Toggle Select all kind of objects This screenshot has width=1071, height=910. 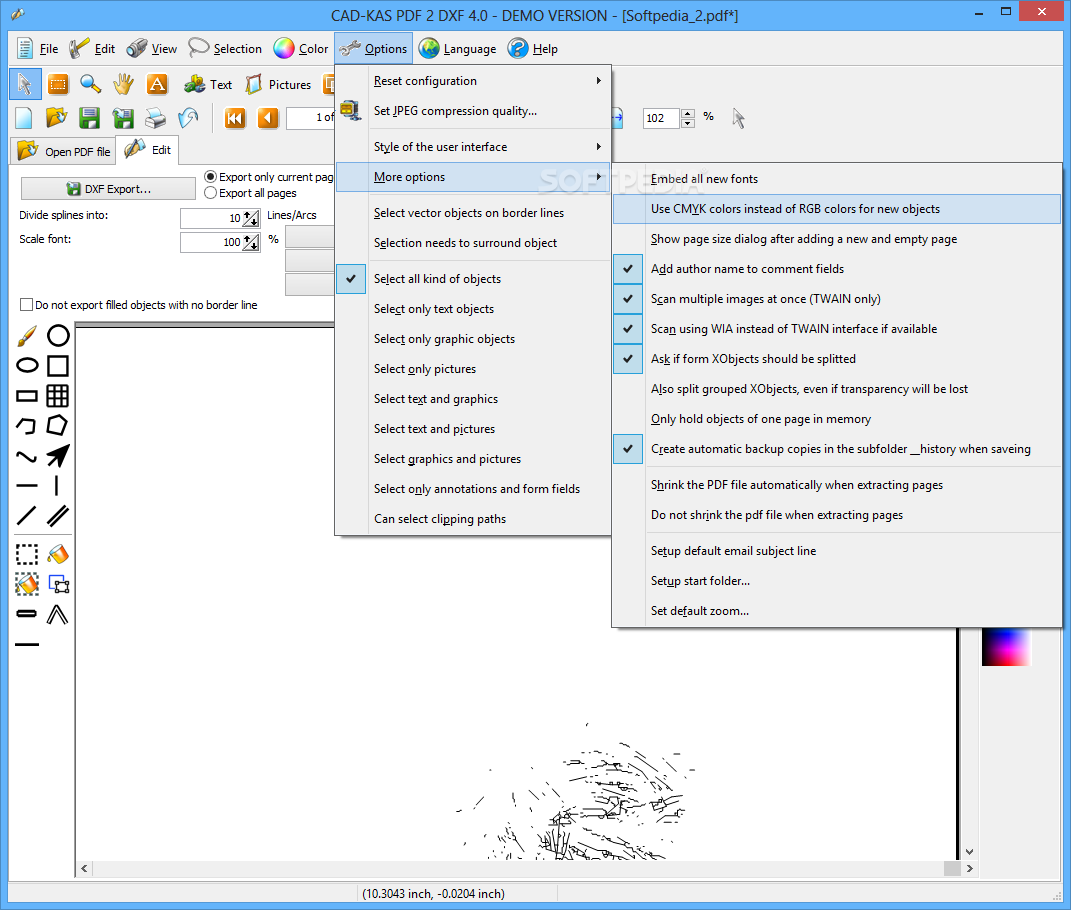click(473, 279)
